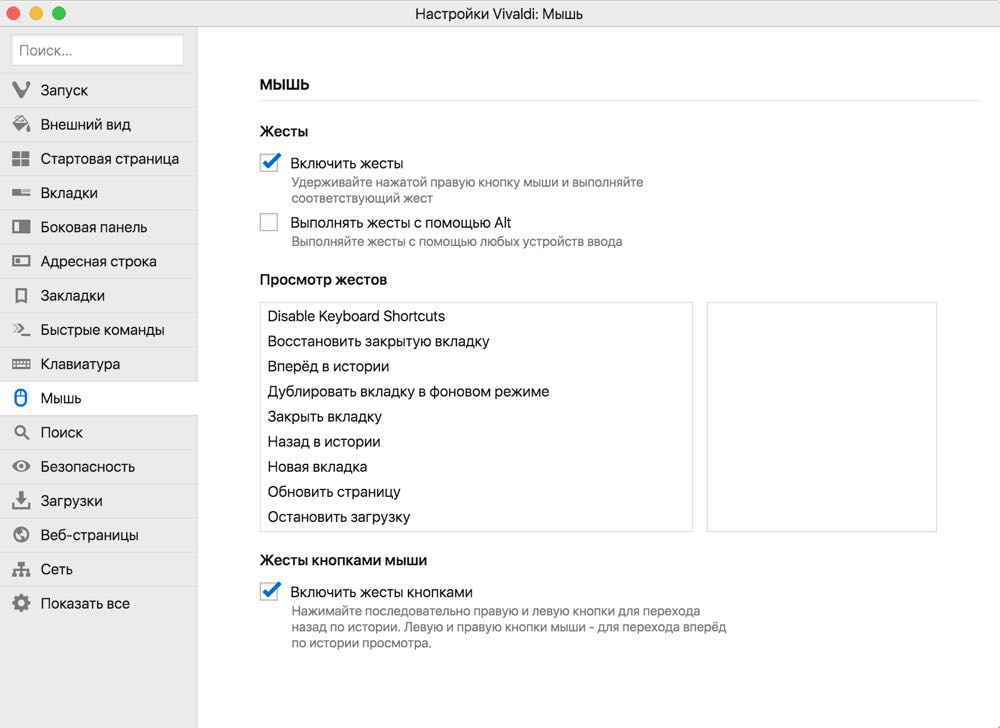This screenshot has height=728, width=1000.
Task: Click the keyboard icon for Клавиатура
Action: pos(21,364)
